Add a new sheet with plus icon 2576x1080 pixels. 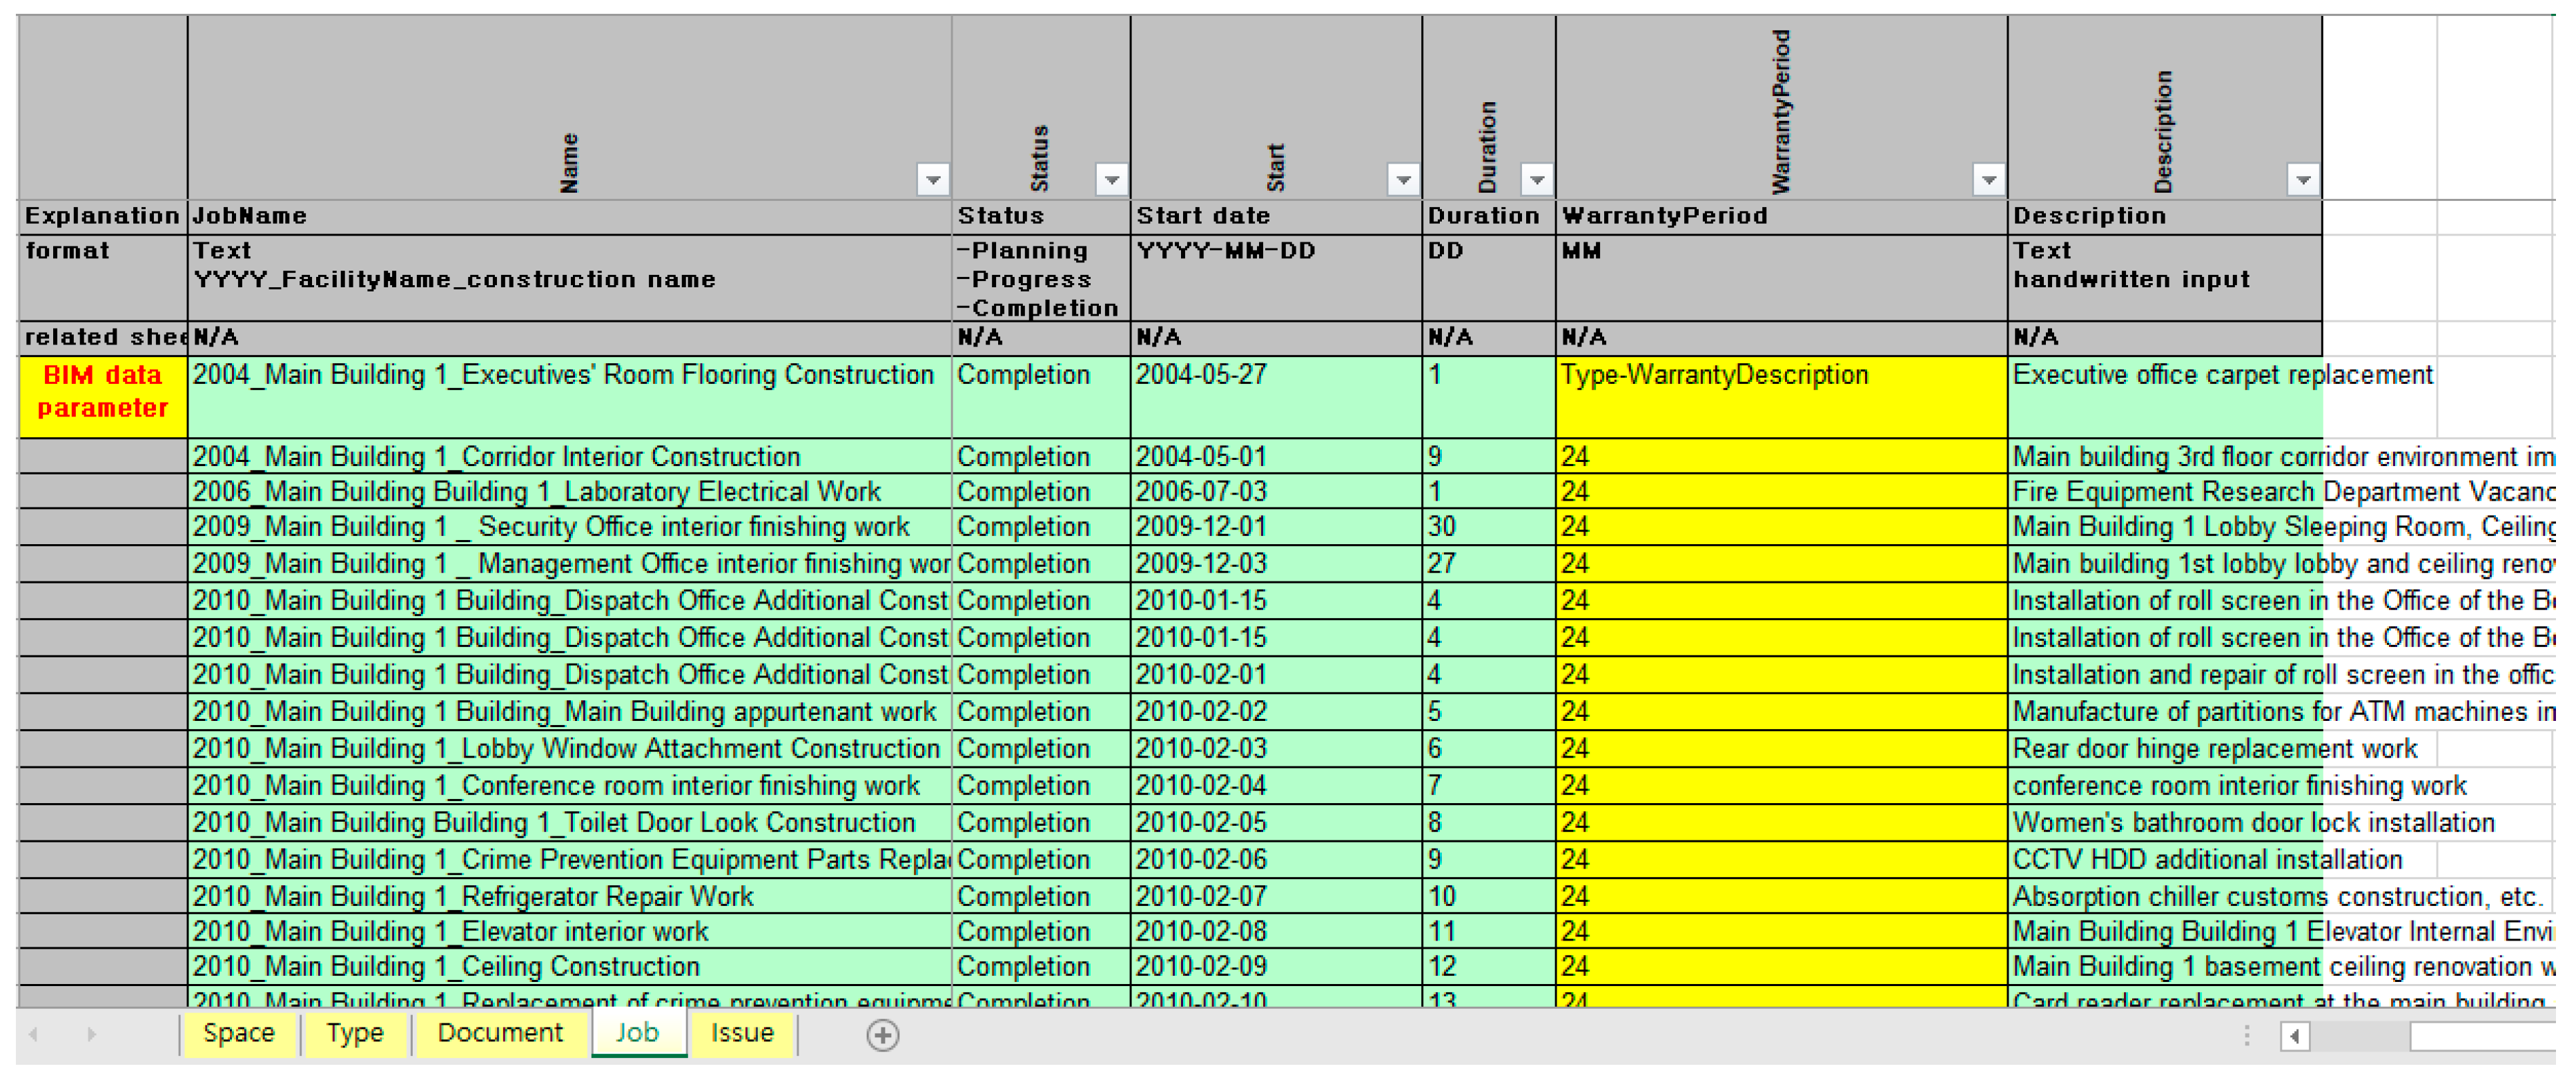pyautogui.click(x=882, y=1035)
